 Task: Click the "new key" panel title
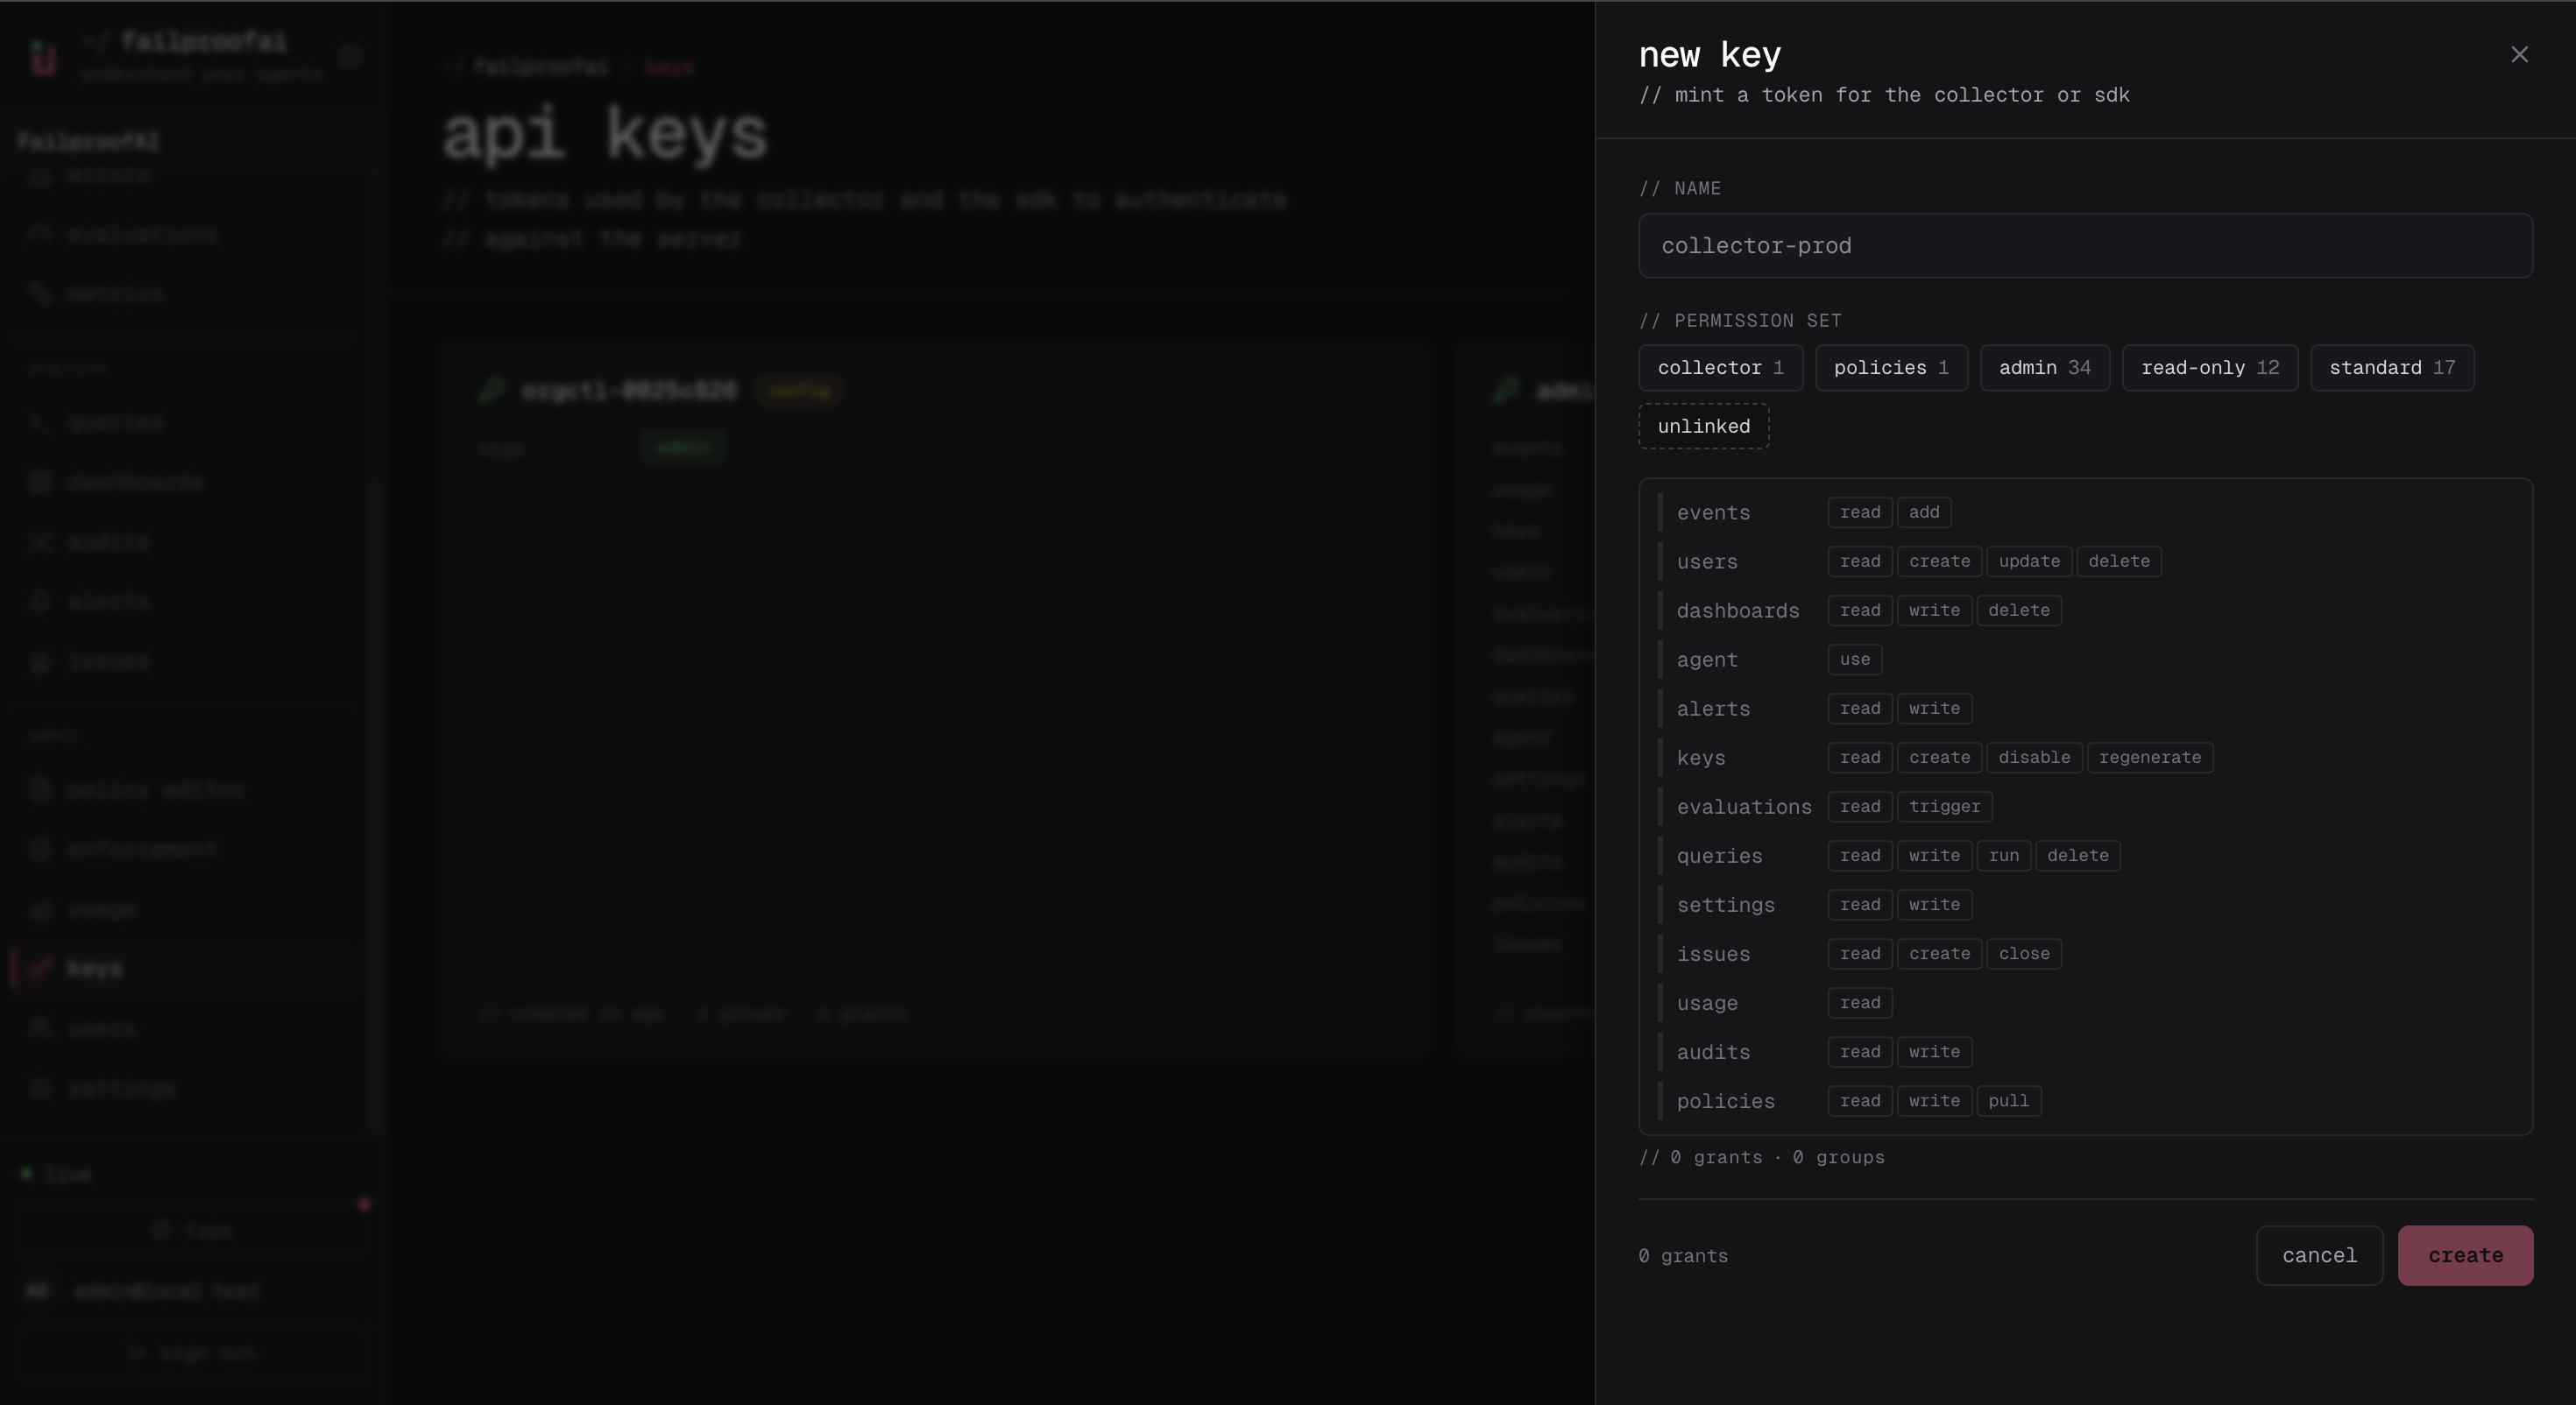(1709, 54)
